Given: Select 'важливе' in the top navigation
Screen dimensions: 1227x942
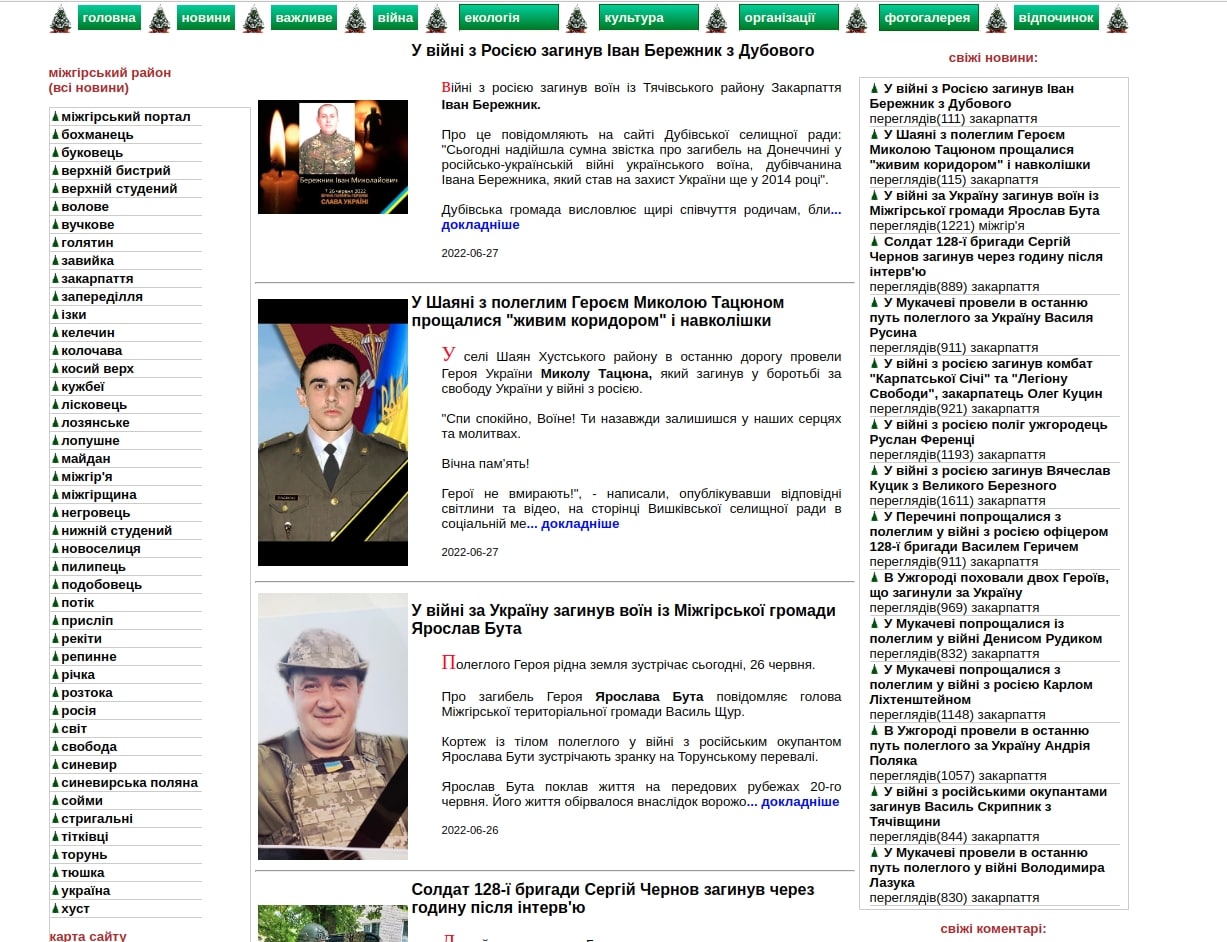Looking at the screenshot, I should pos(303,18).
